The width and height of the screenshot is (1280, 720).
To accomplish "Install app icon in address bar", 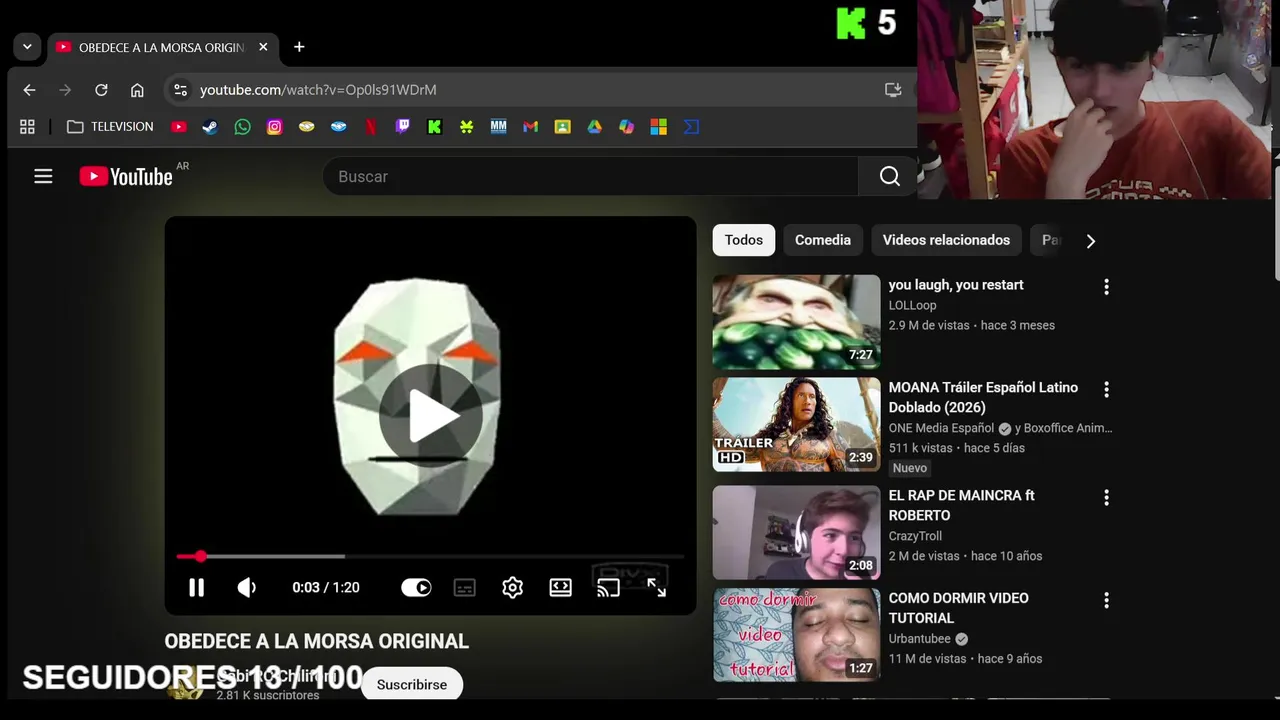I will coord(893,90).
